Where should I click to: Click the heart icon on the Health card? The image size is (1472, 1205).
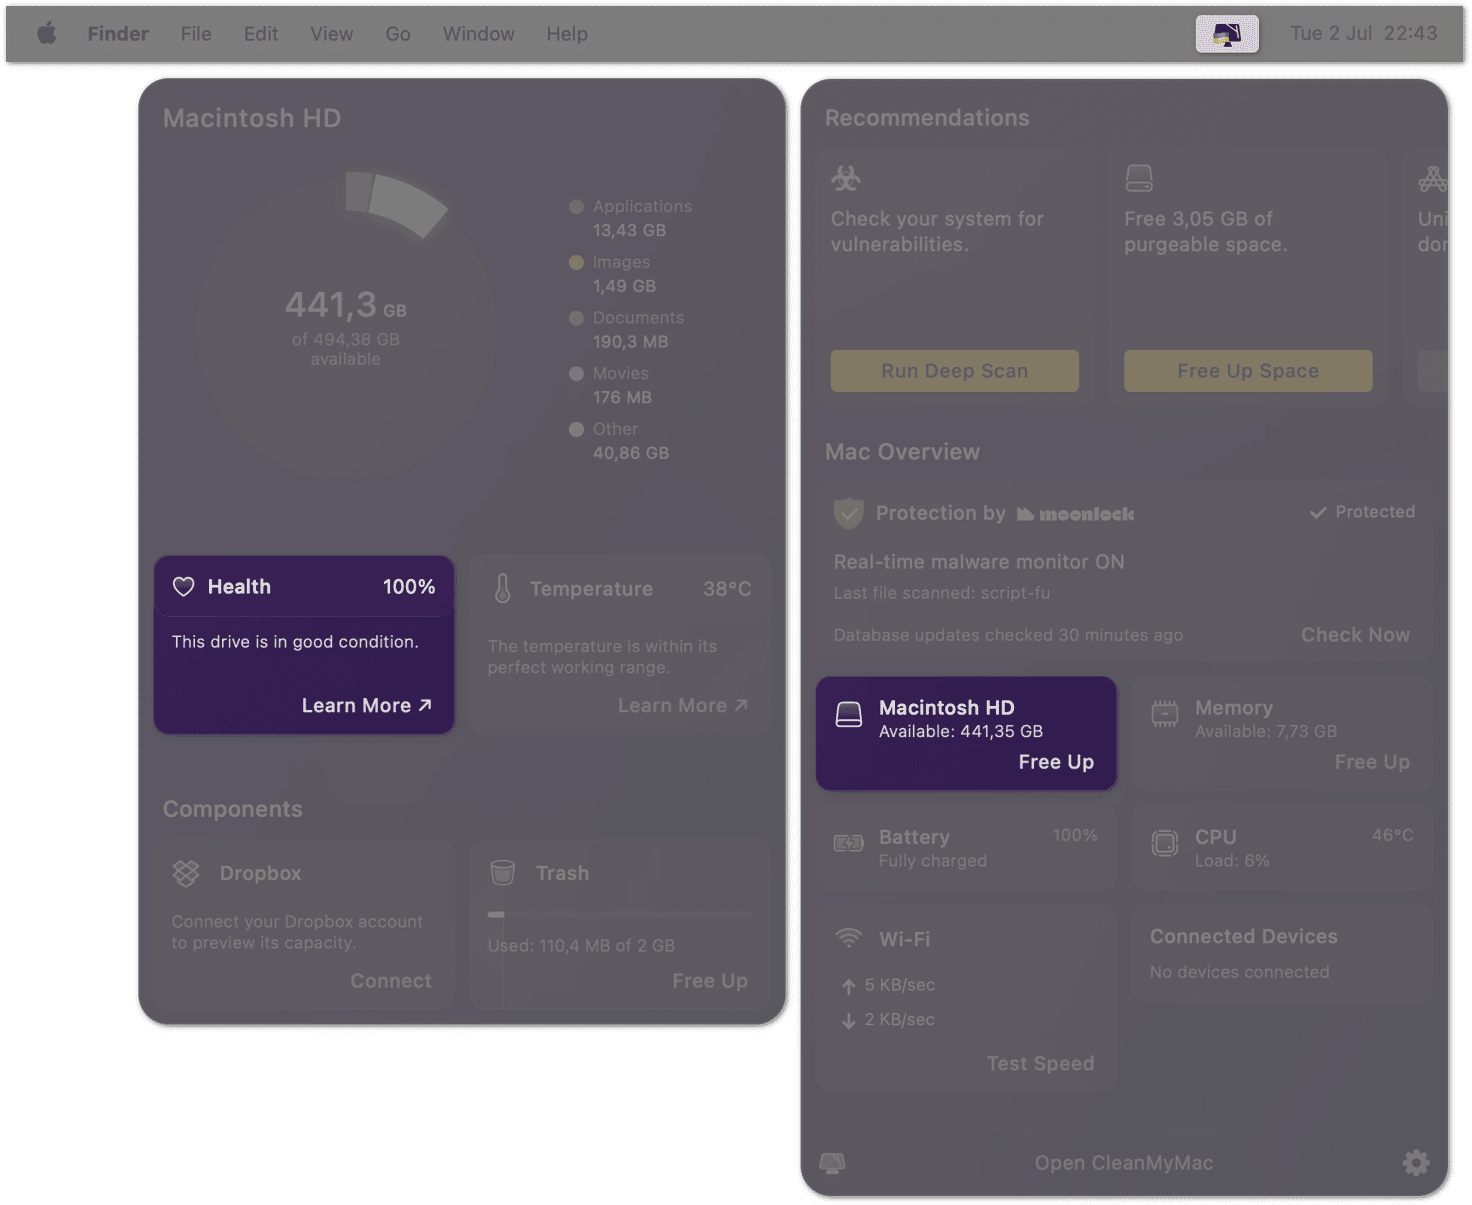pyautogui.click(x=184, y=587)
